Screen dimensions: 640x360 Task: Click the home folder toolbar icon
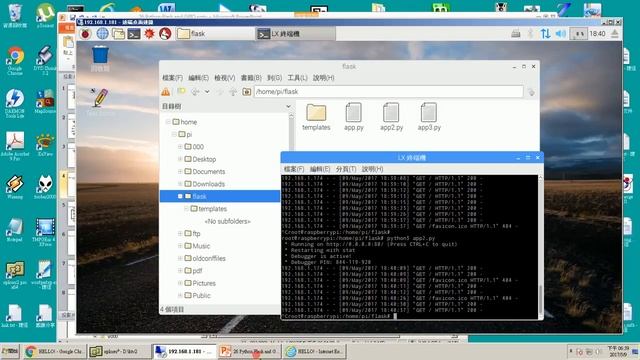[247, 92]
